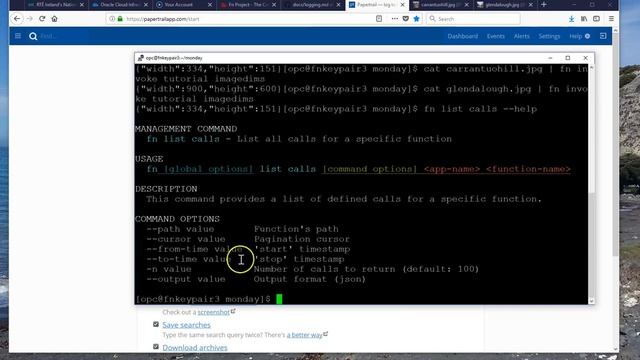Viewport: 640px width, 360px height.
Task: Open the Firefox hamburger menu
Action: pos(611,19)
